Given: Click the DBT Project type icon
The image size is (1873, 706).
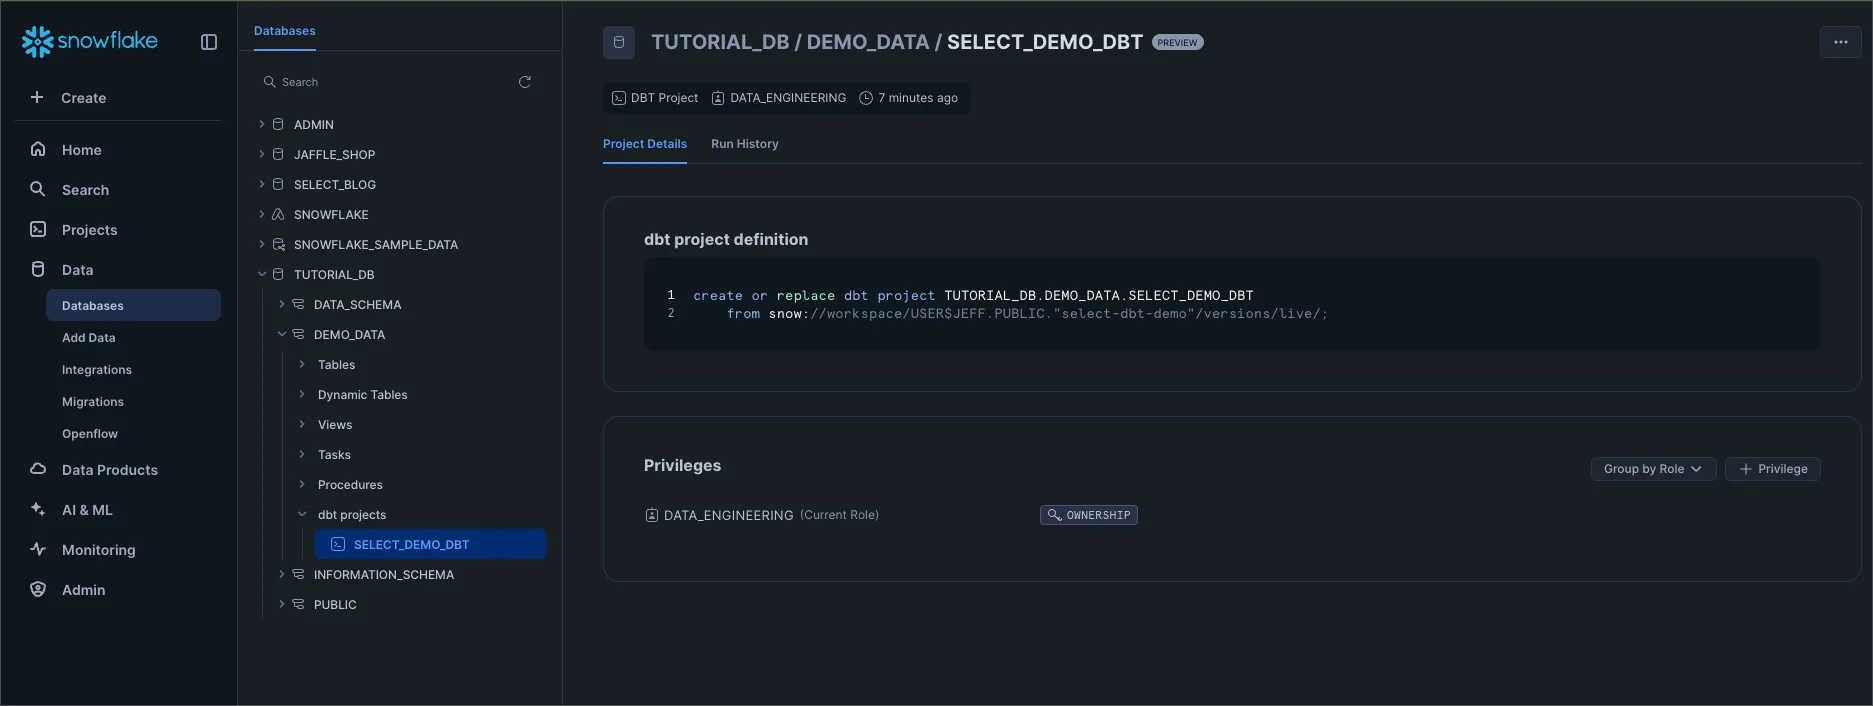Looking at the screenshot, I should tap(619, 98).
